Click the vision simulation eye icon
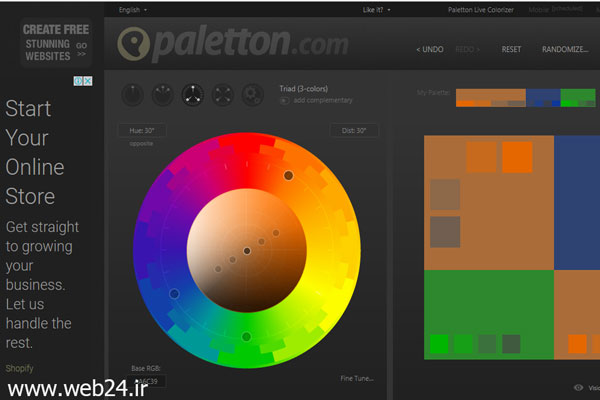Screen dimensions: 600x400 [x=579, y=388]
